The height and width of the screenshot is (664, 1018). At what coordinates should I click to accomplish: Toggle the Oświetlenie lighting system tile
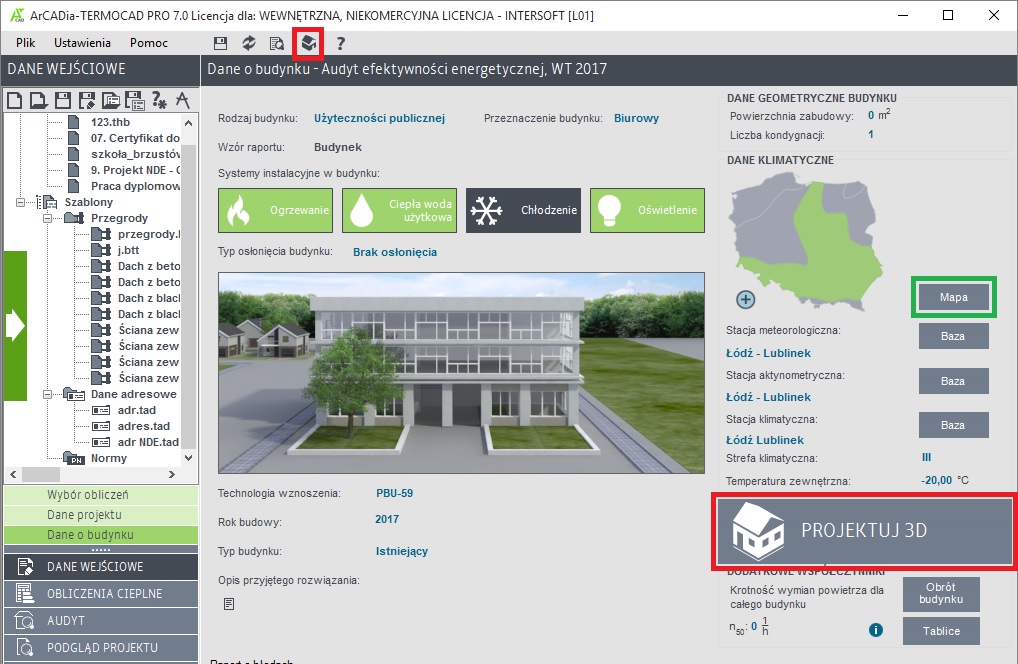click(x=647, y=210)
